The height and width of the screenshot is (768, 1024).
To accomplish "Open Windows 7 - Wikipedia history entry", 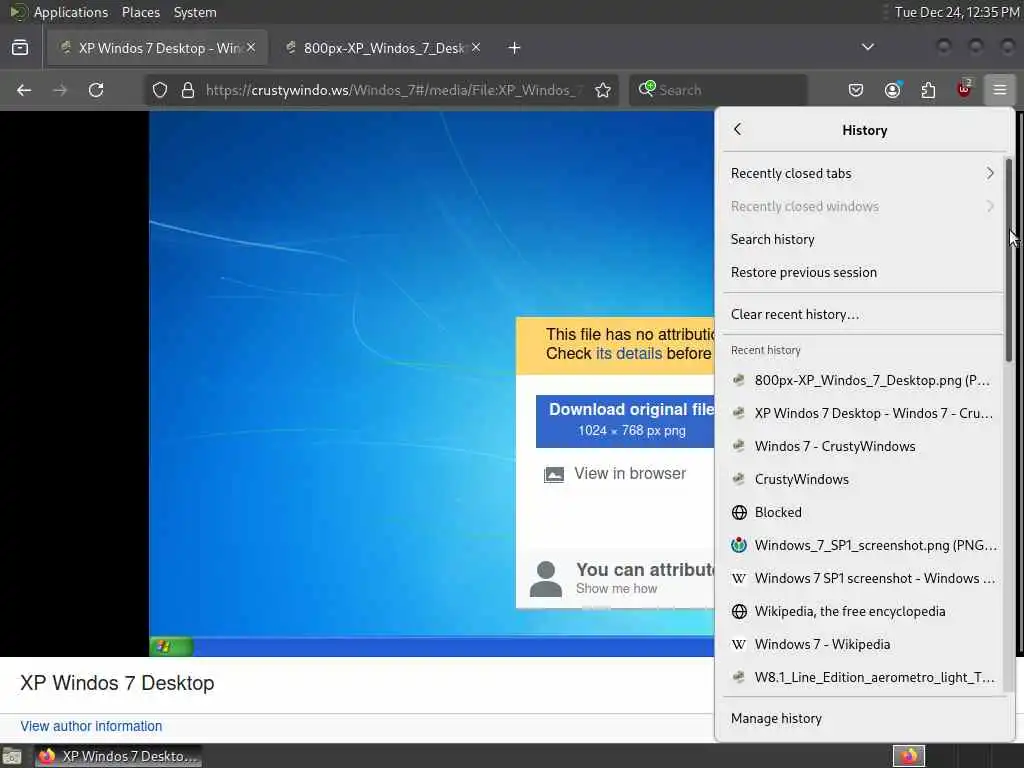I will pos(862,644).
